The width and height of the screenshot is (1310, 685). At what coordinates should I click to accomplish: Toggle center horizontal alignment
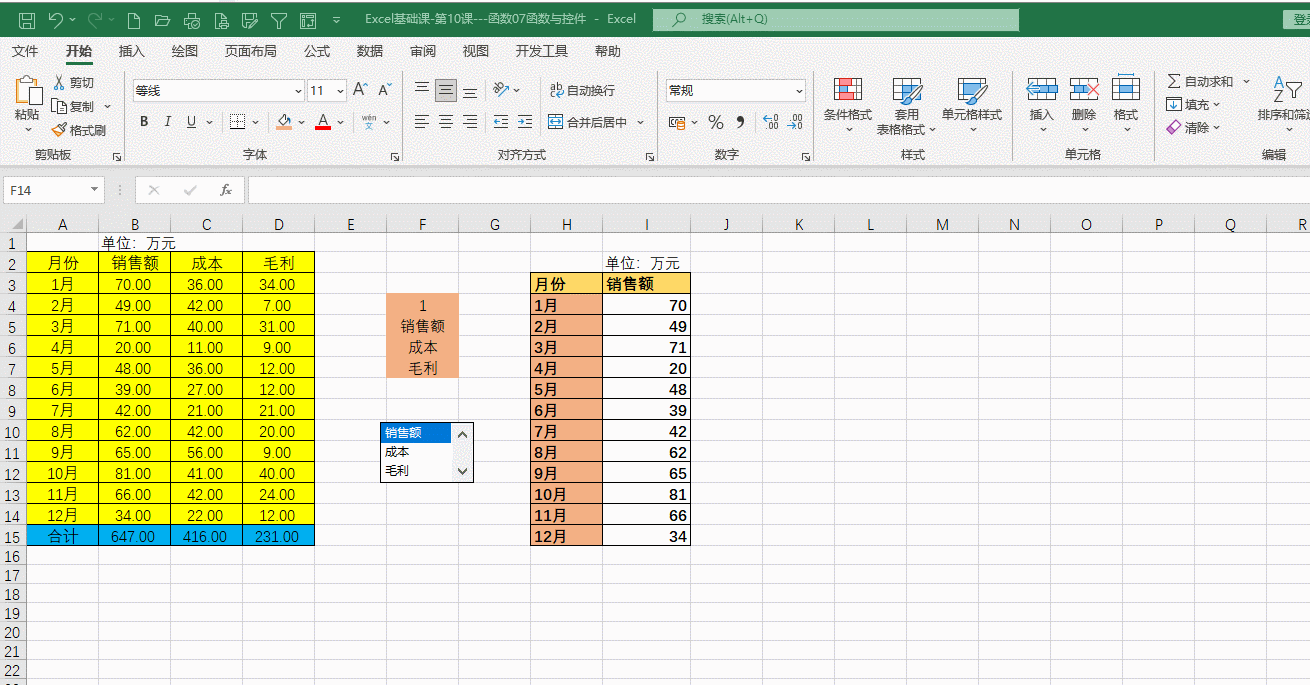pos(446,122)
